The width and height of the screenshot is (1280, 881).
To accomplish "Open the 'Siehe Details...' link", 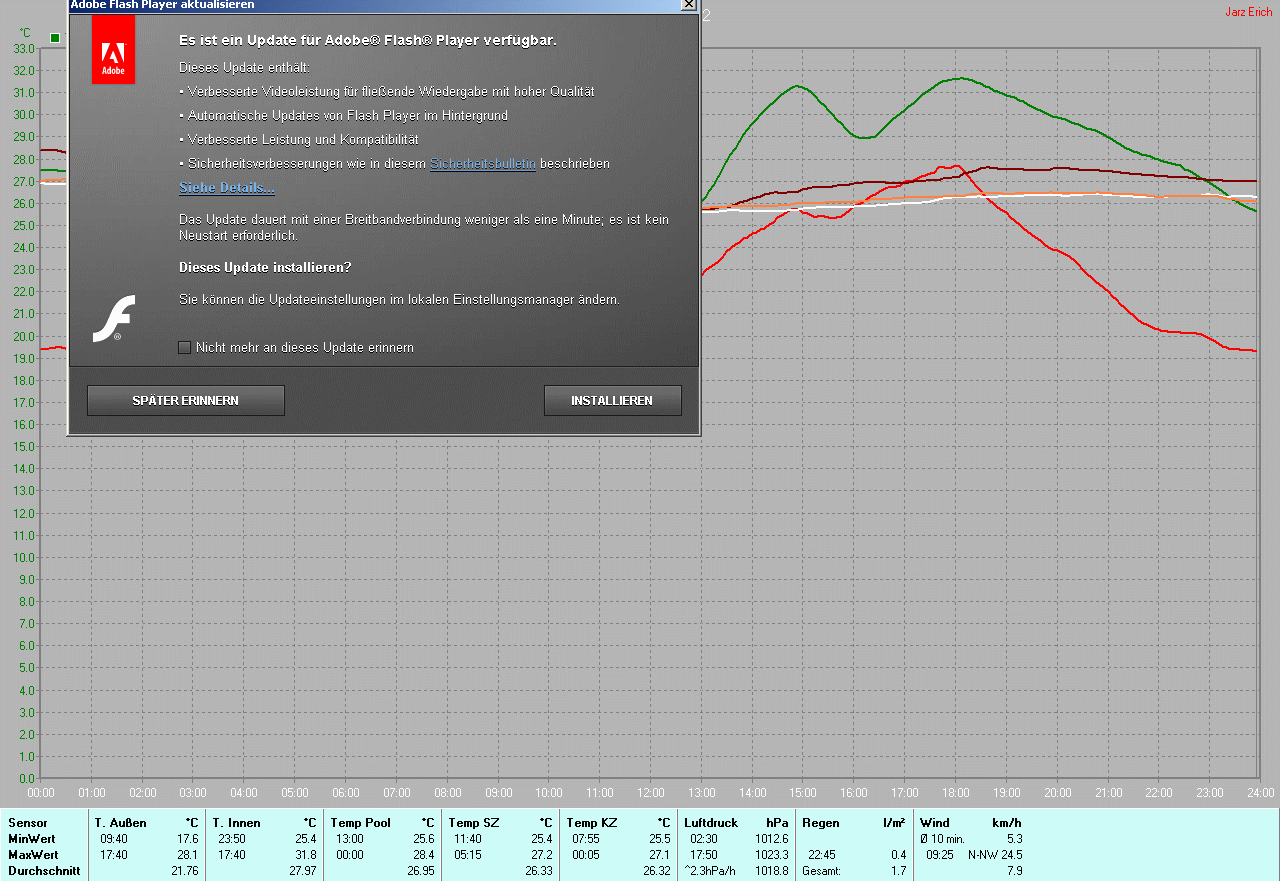I will tap(226, 188).
